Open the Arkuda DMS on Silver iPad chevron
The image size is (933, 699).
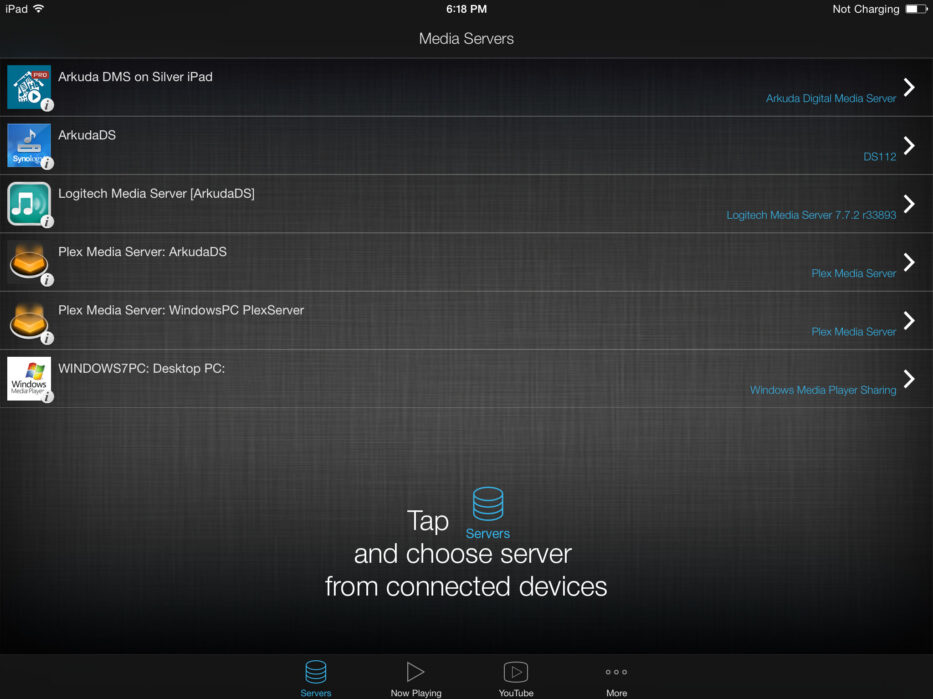[908, 87]
